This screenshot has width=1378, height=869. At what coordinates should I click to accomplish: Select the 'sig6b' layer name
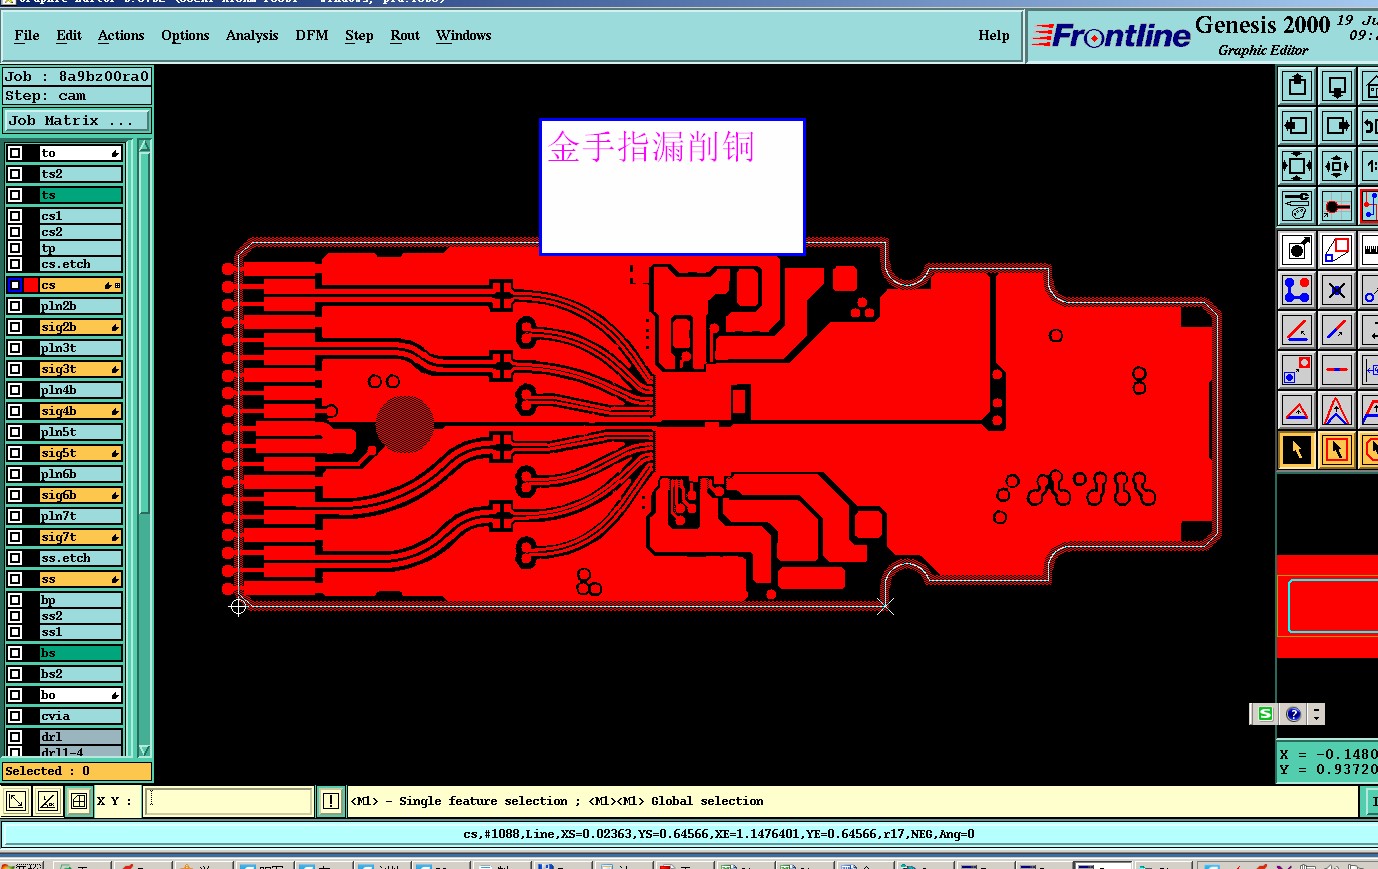(81, 495)
